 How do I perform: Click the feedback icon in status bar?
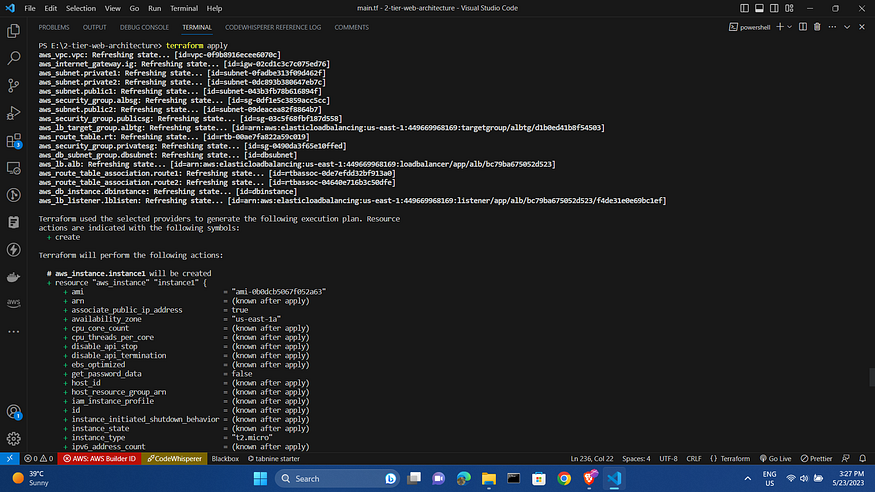click(x=845, y=459)
